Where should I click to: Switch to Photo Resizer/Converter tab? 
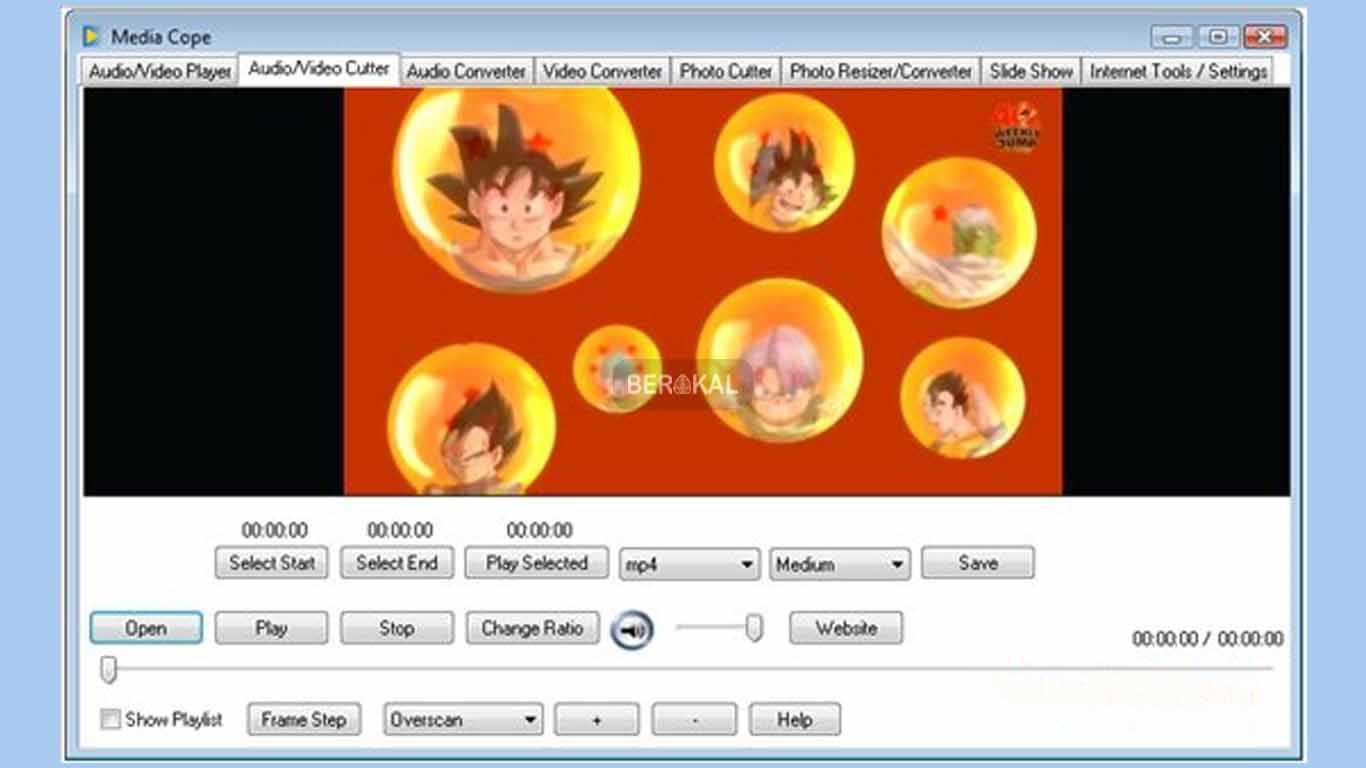[881, 72]
